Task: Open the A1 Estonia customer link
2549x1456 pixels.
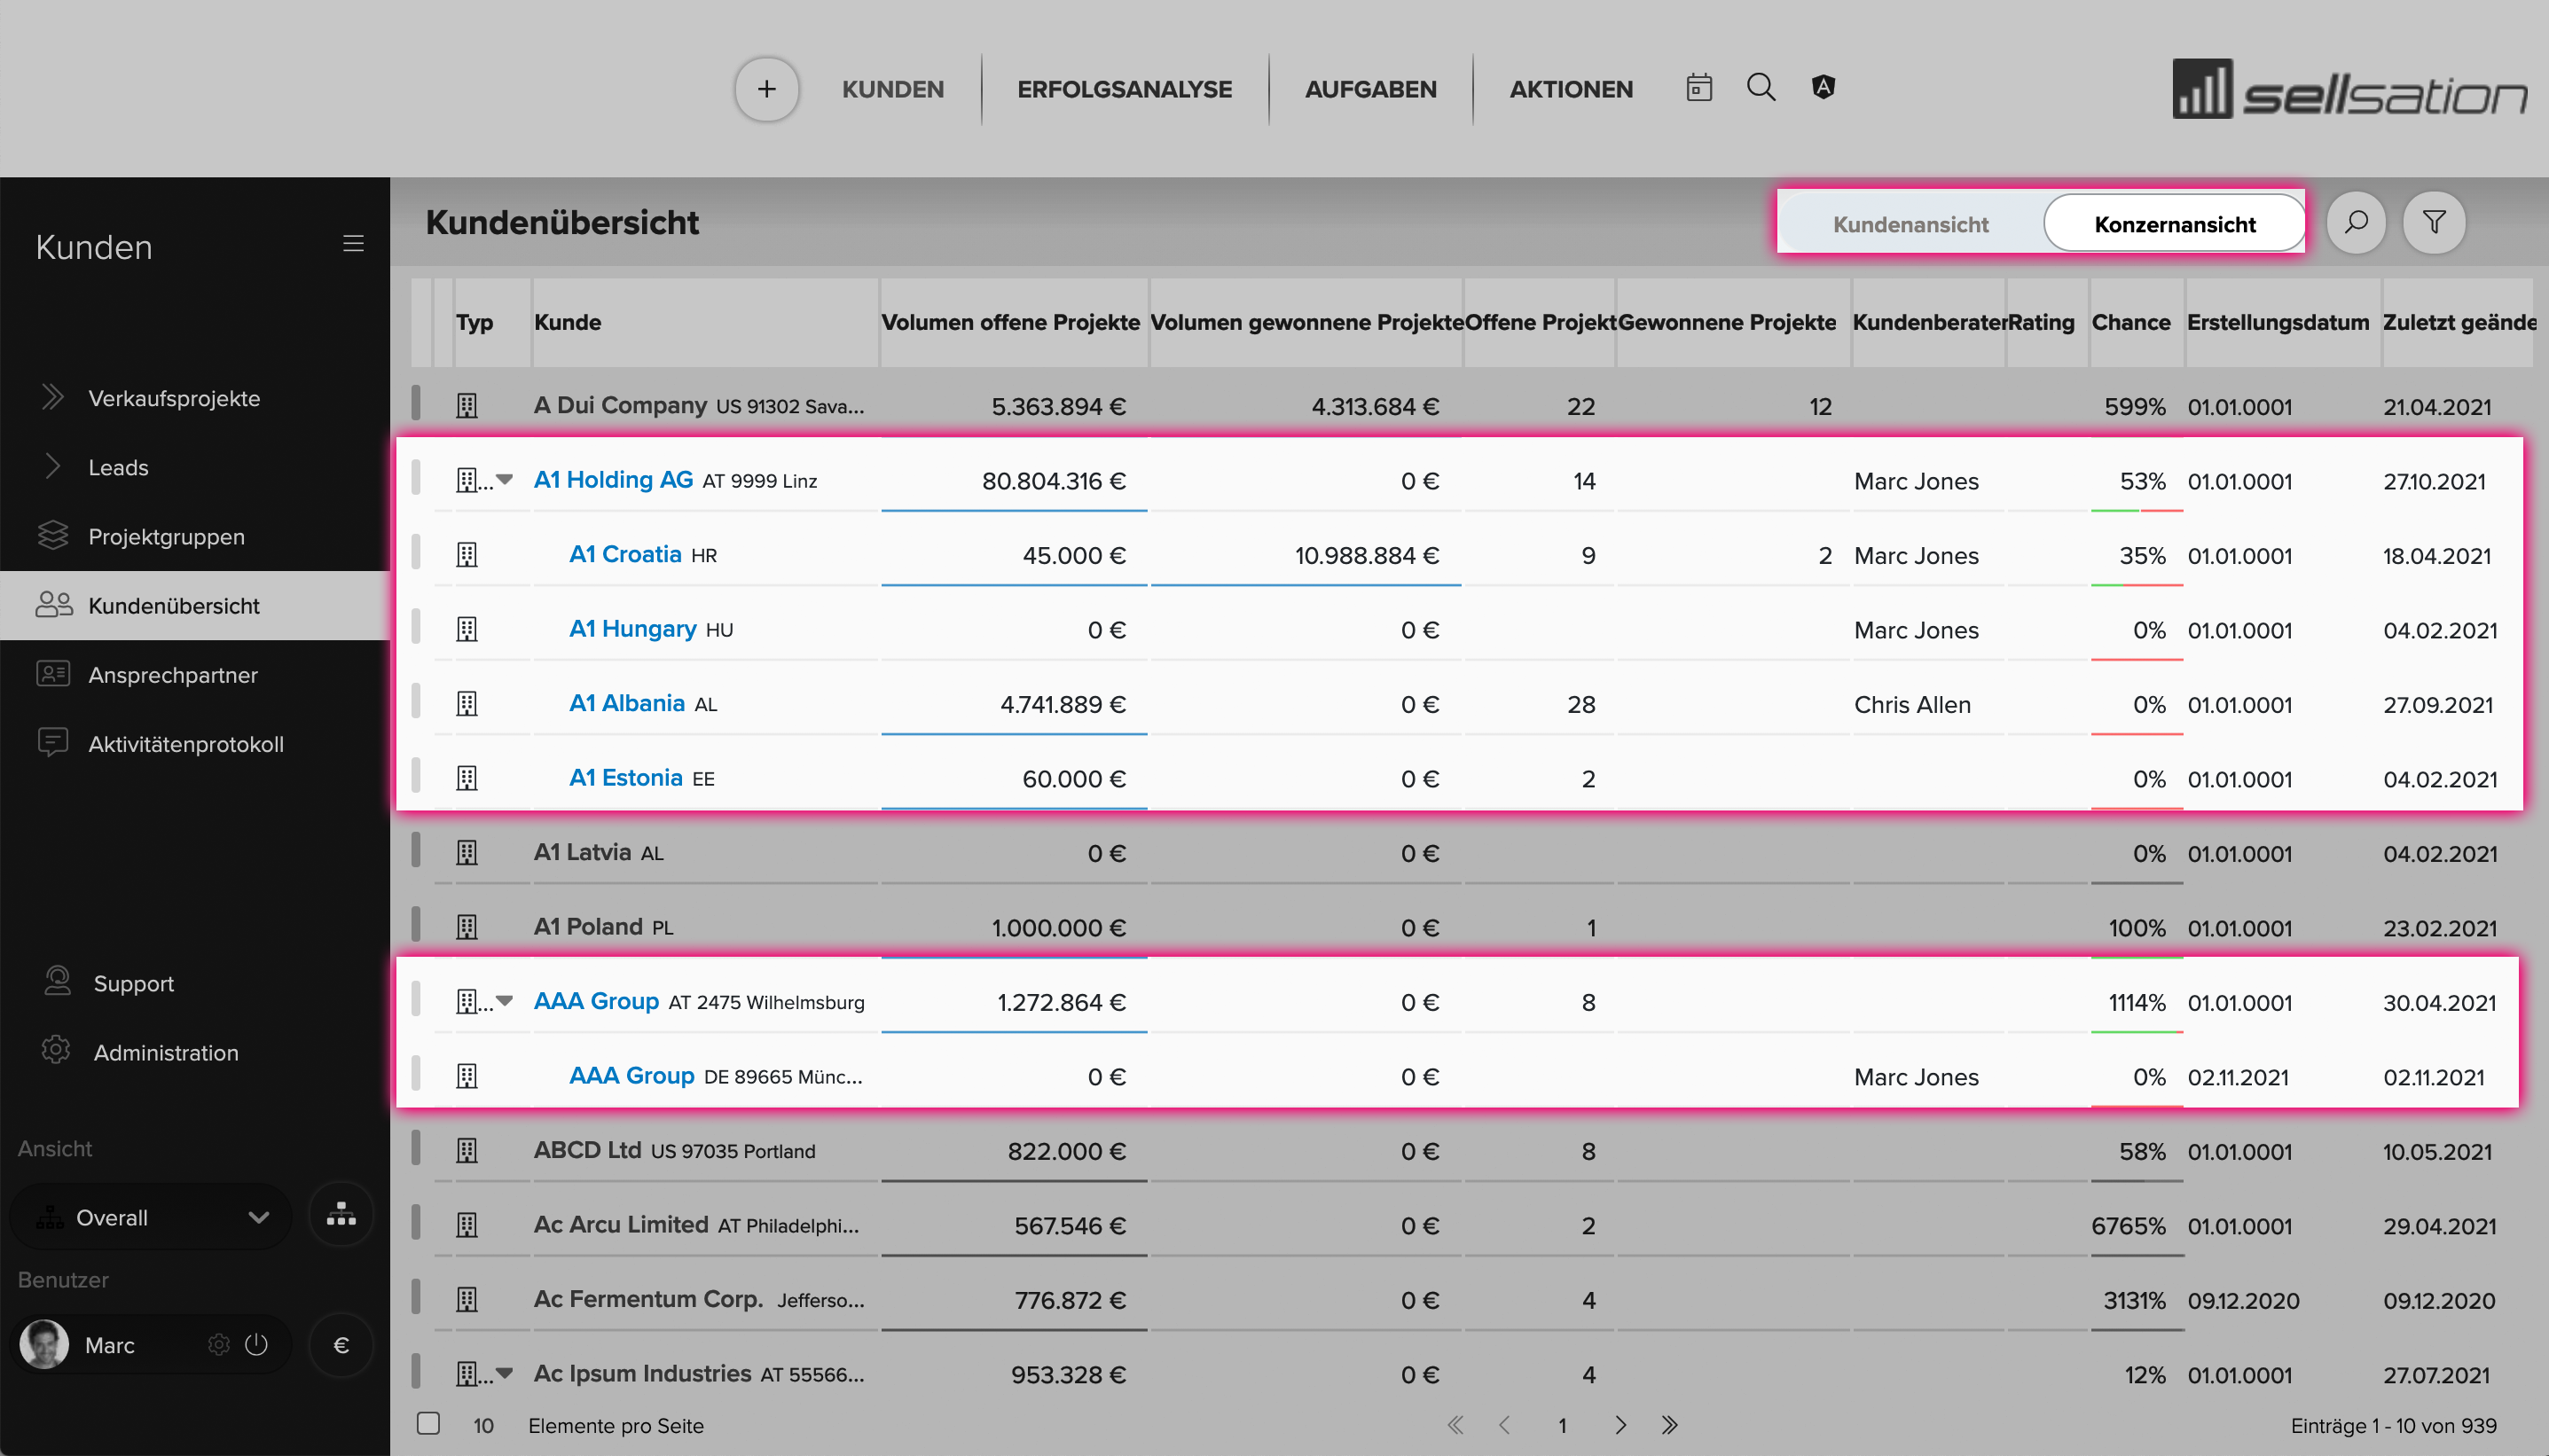Action: pos(625,777)
